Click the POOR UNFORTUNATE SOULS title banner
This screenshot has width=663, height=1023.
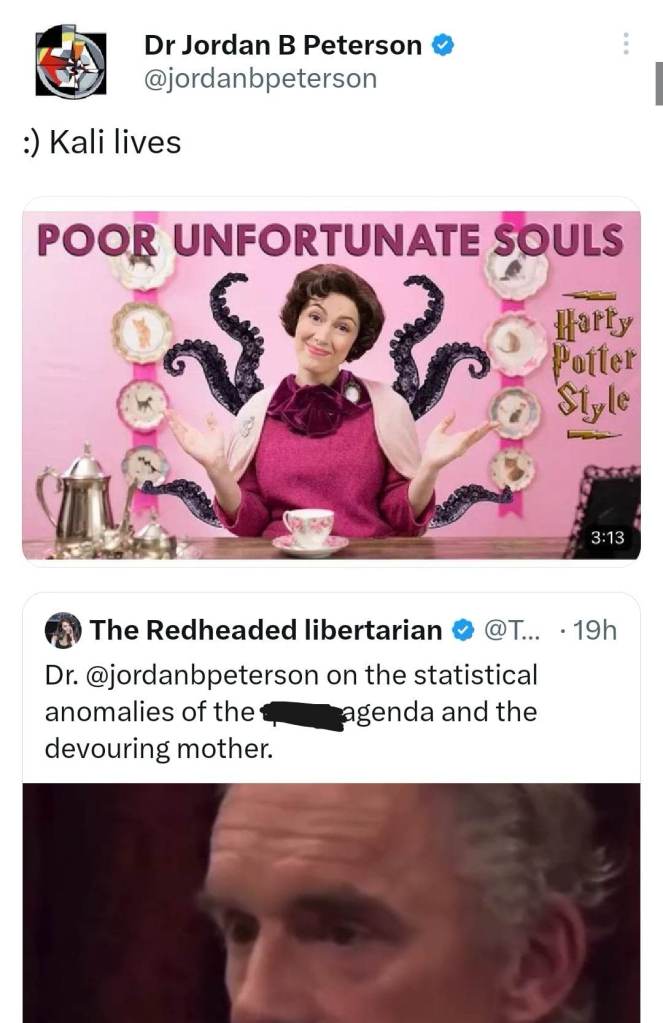pyautogui.click(x=330, y=239)
